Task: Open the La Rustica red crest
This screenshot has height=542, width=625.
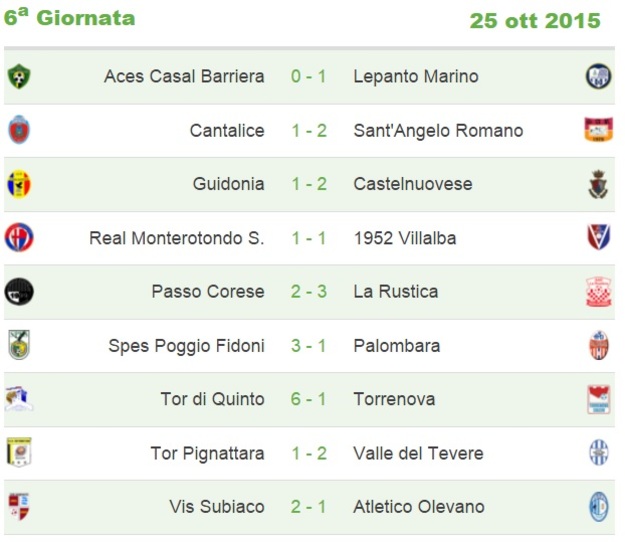Action: pyautogui.click(x=598, y=292)
